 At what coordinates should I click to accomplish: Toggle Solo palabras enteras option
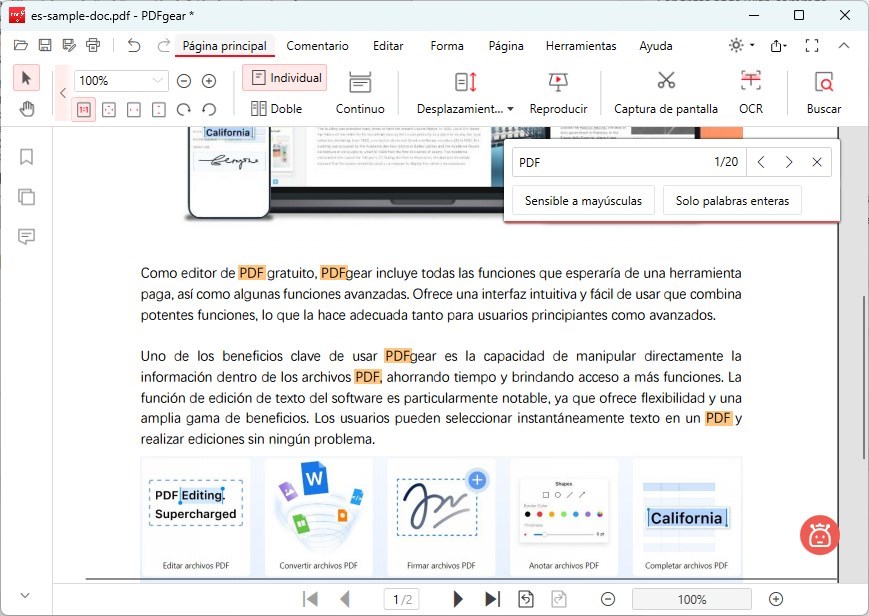click(732, 201)
